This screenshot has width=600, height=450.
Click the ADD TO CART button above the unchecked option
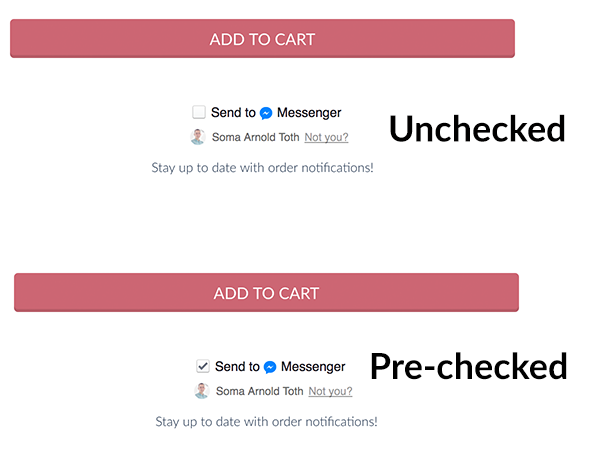[262, 39]
